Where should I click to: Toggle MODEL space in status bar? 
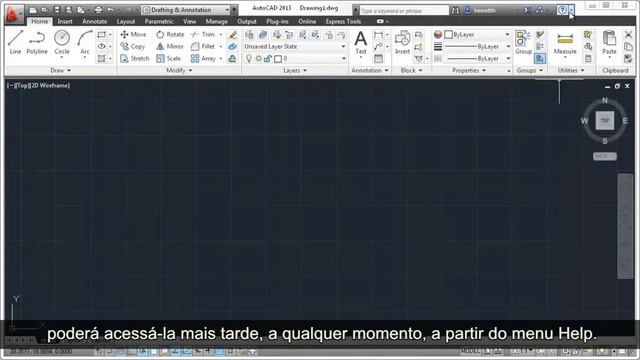tap(471, 351)
